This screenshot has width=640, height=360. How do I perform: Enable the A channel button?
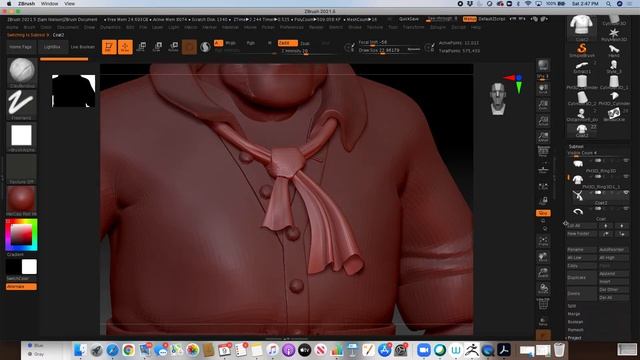218,43
